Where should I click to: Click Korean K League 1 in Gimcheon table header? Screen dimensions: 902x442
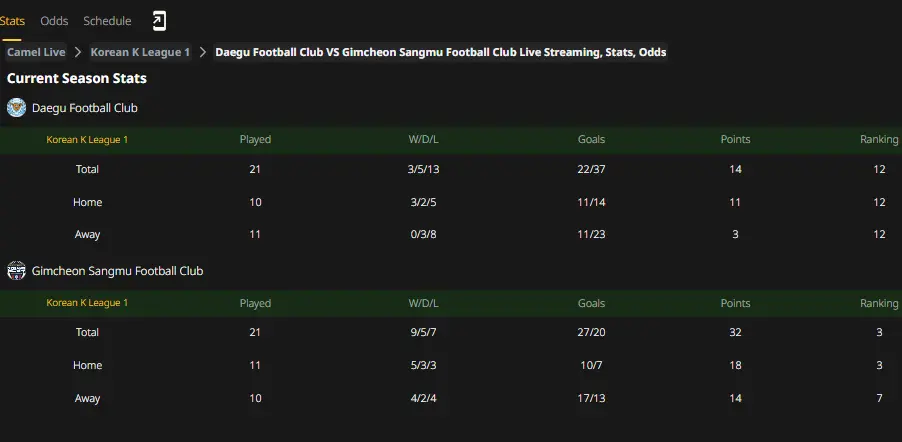coord(87,303)
